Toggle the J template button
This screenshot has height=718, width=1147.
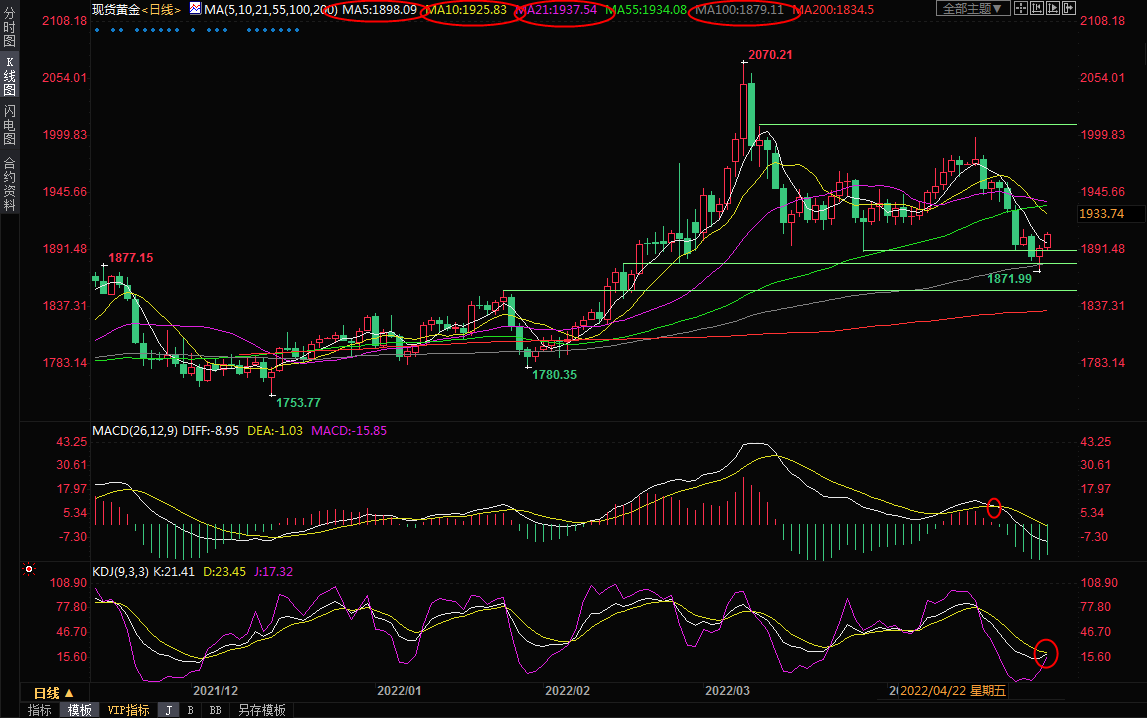(x=169, y=710)
